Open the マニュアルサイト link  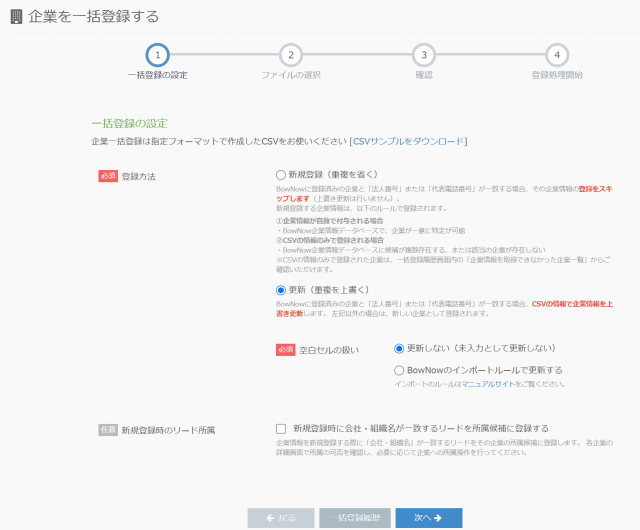[x=488, y=384]
